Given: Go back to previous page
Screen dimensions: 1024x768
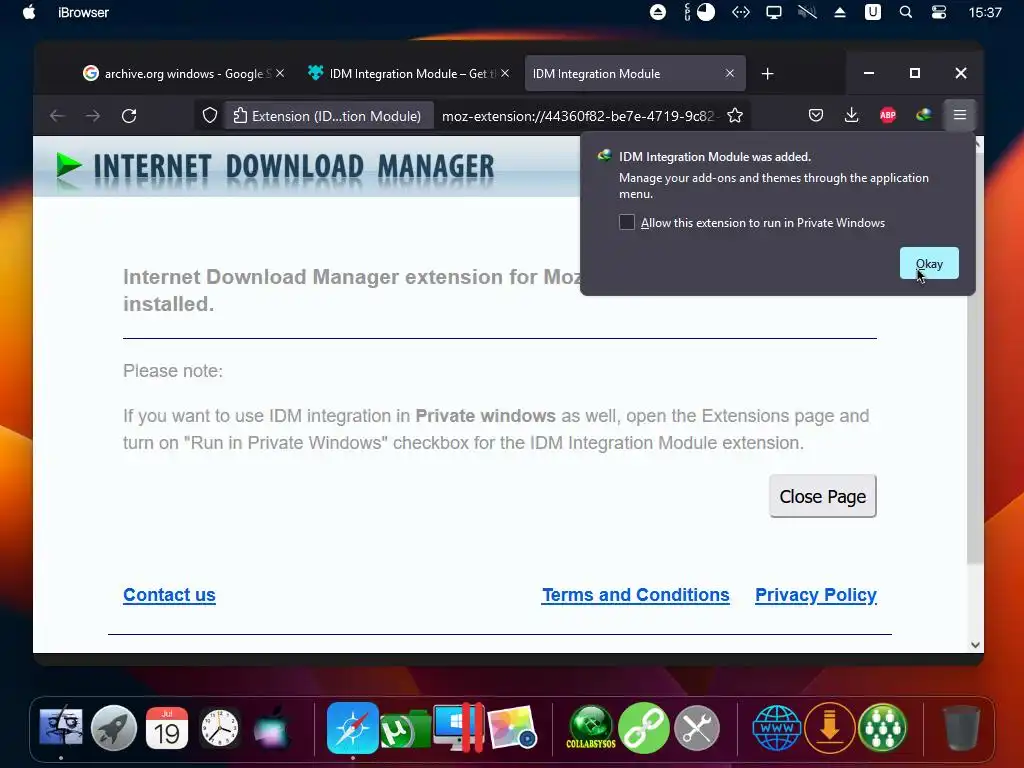Looking at the screenshot, I should tap(57, 116).
